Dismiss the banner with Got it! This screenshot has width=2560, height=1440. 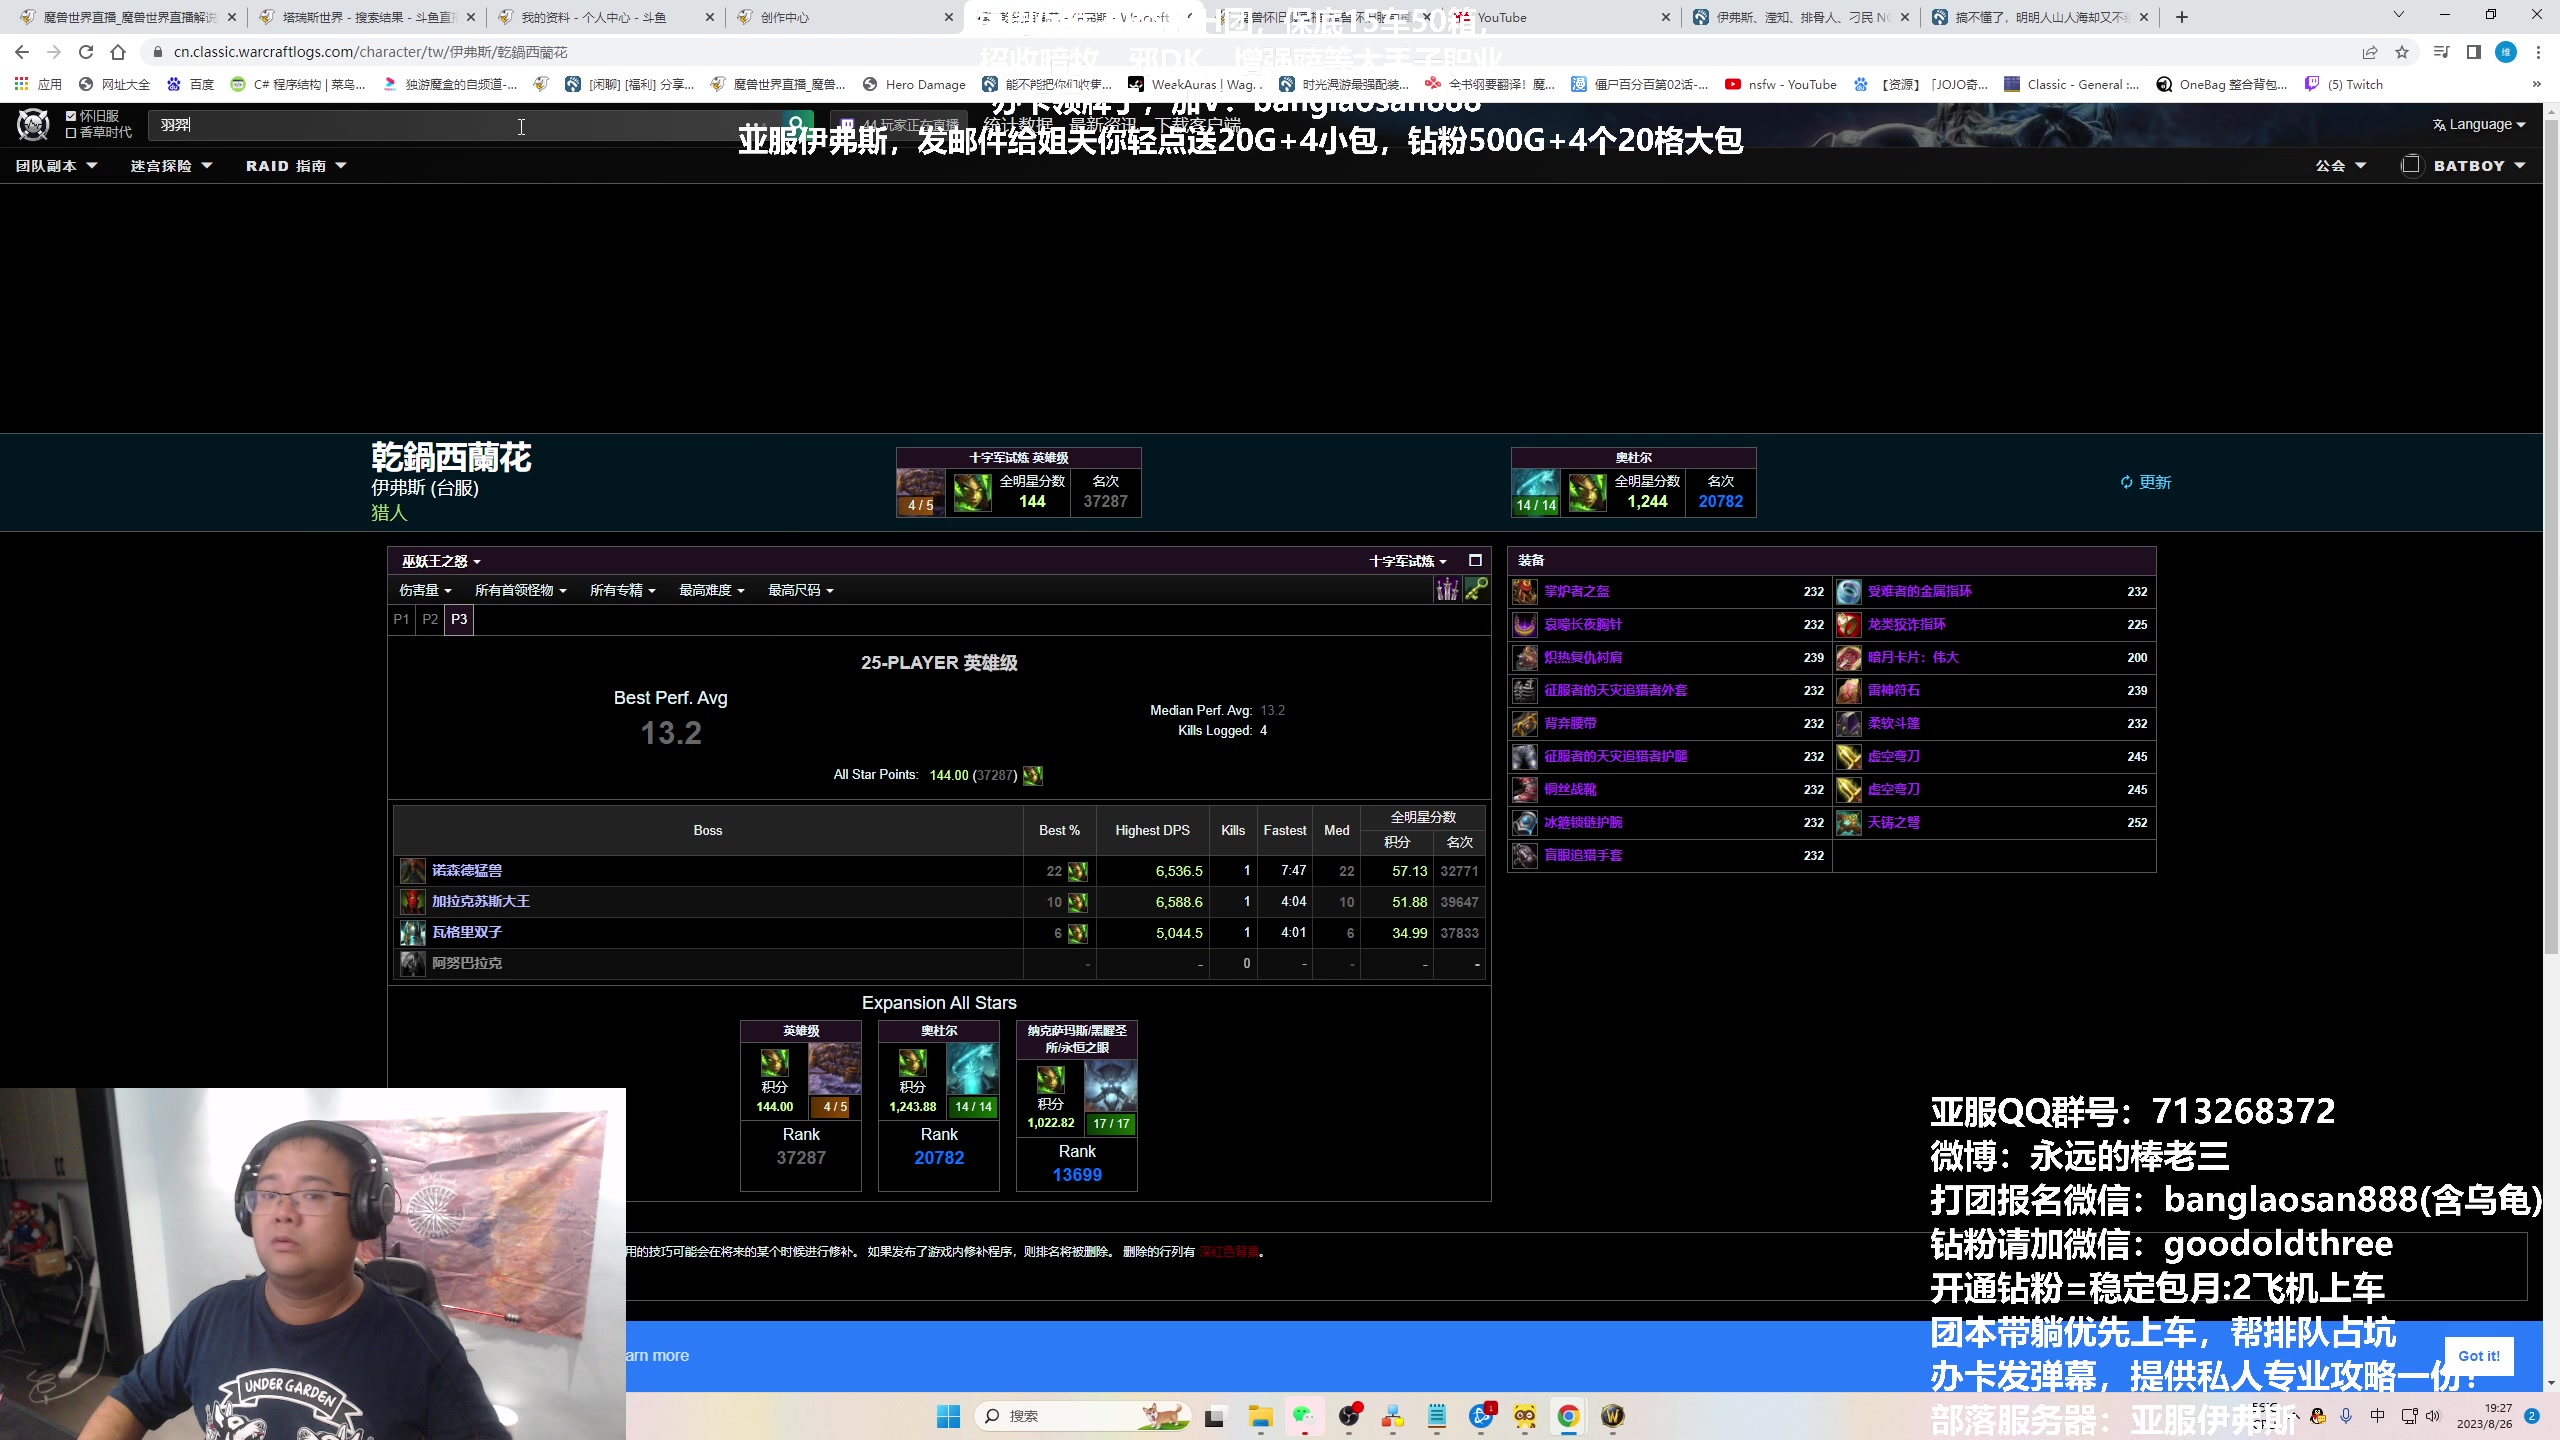pyautogui.click(x=2478, y=1356)
